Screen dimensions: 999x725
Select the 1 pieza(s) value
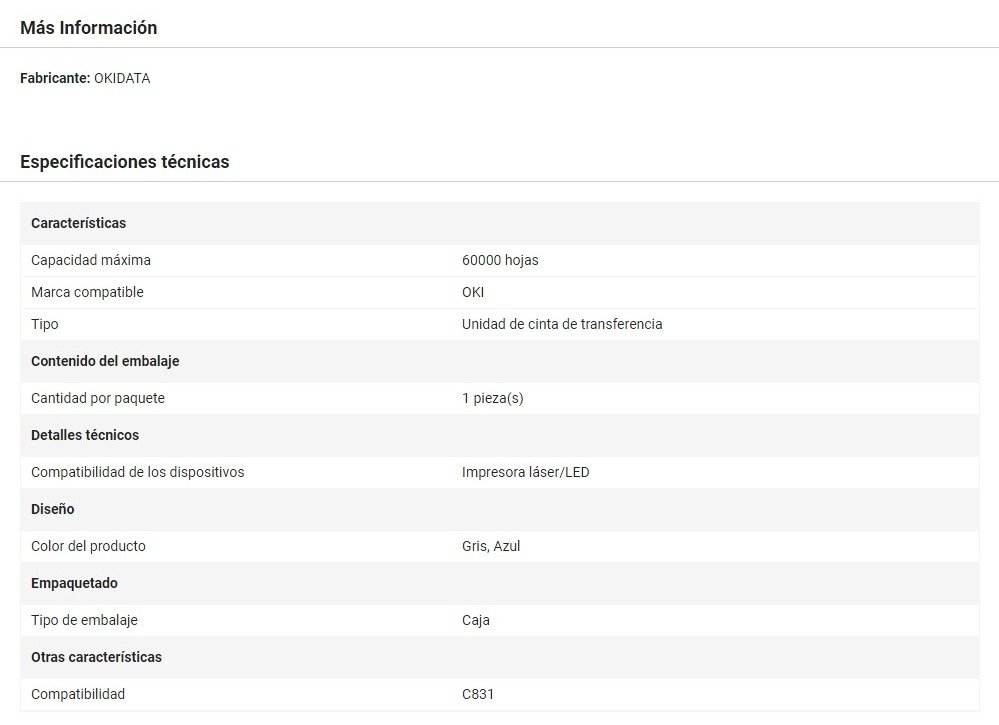tap(492, 398)
